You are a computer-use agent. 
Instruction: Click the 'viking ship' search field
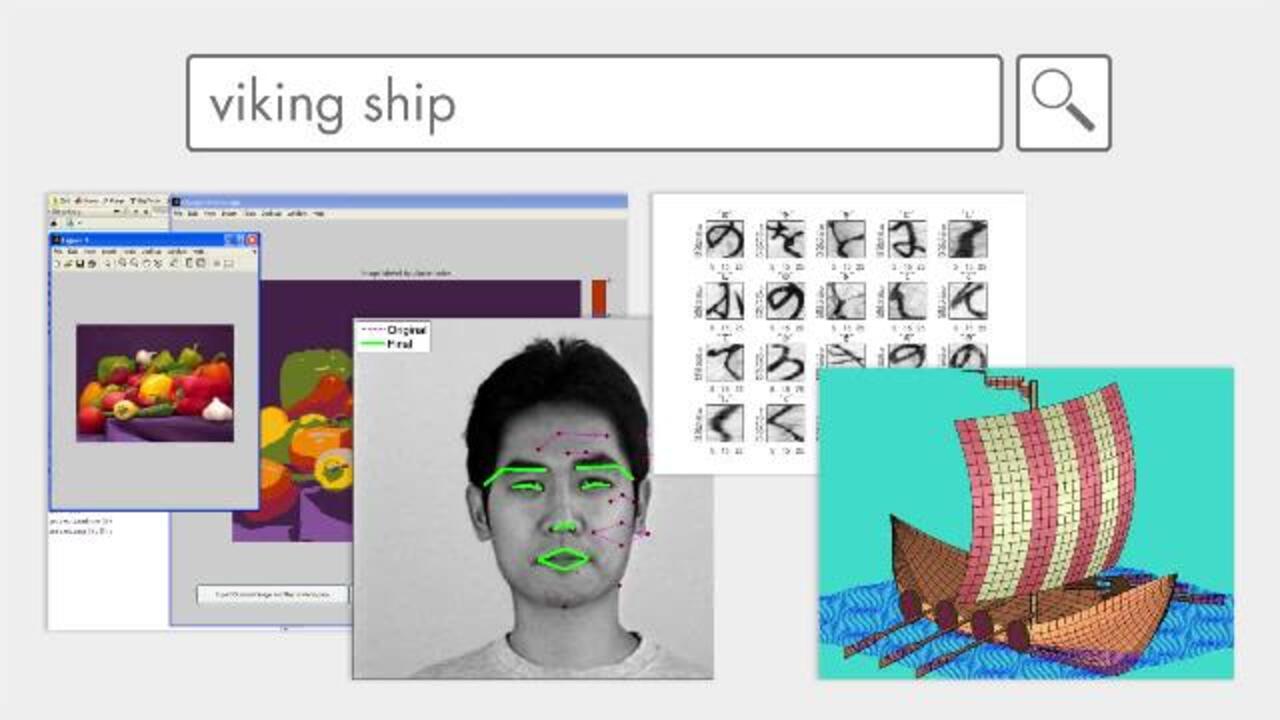tap(594, 103)
